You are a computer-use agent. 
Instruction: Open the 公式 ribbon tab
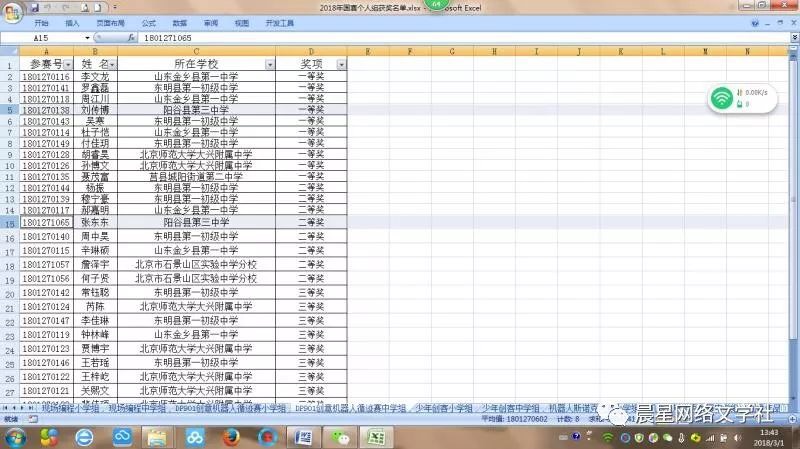[x=148, y=22]
